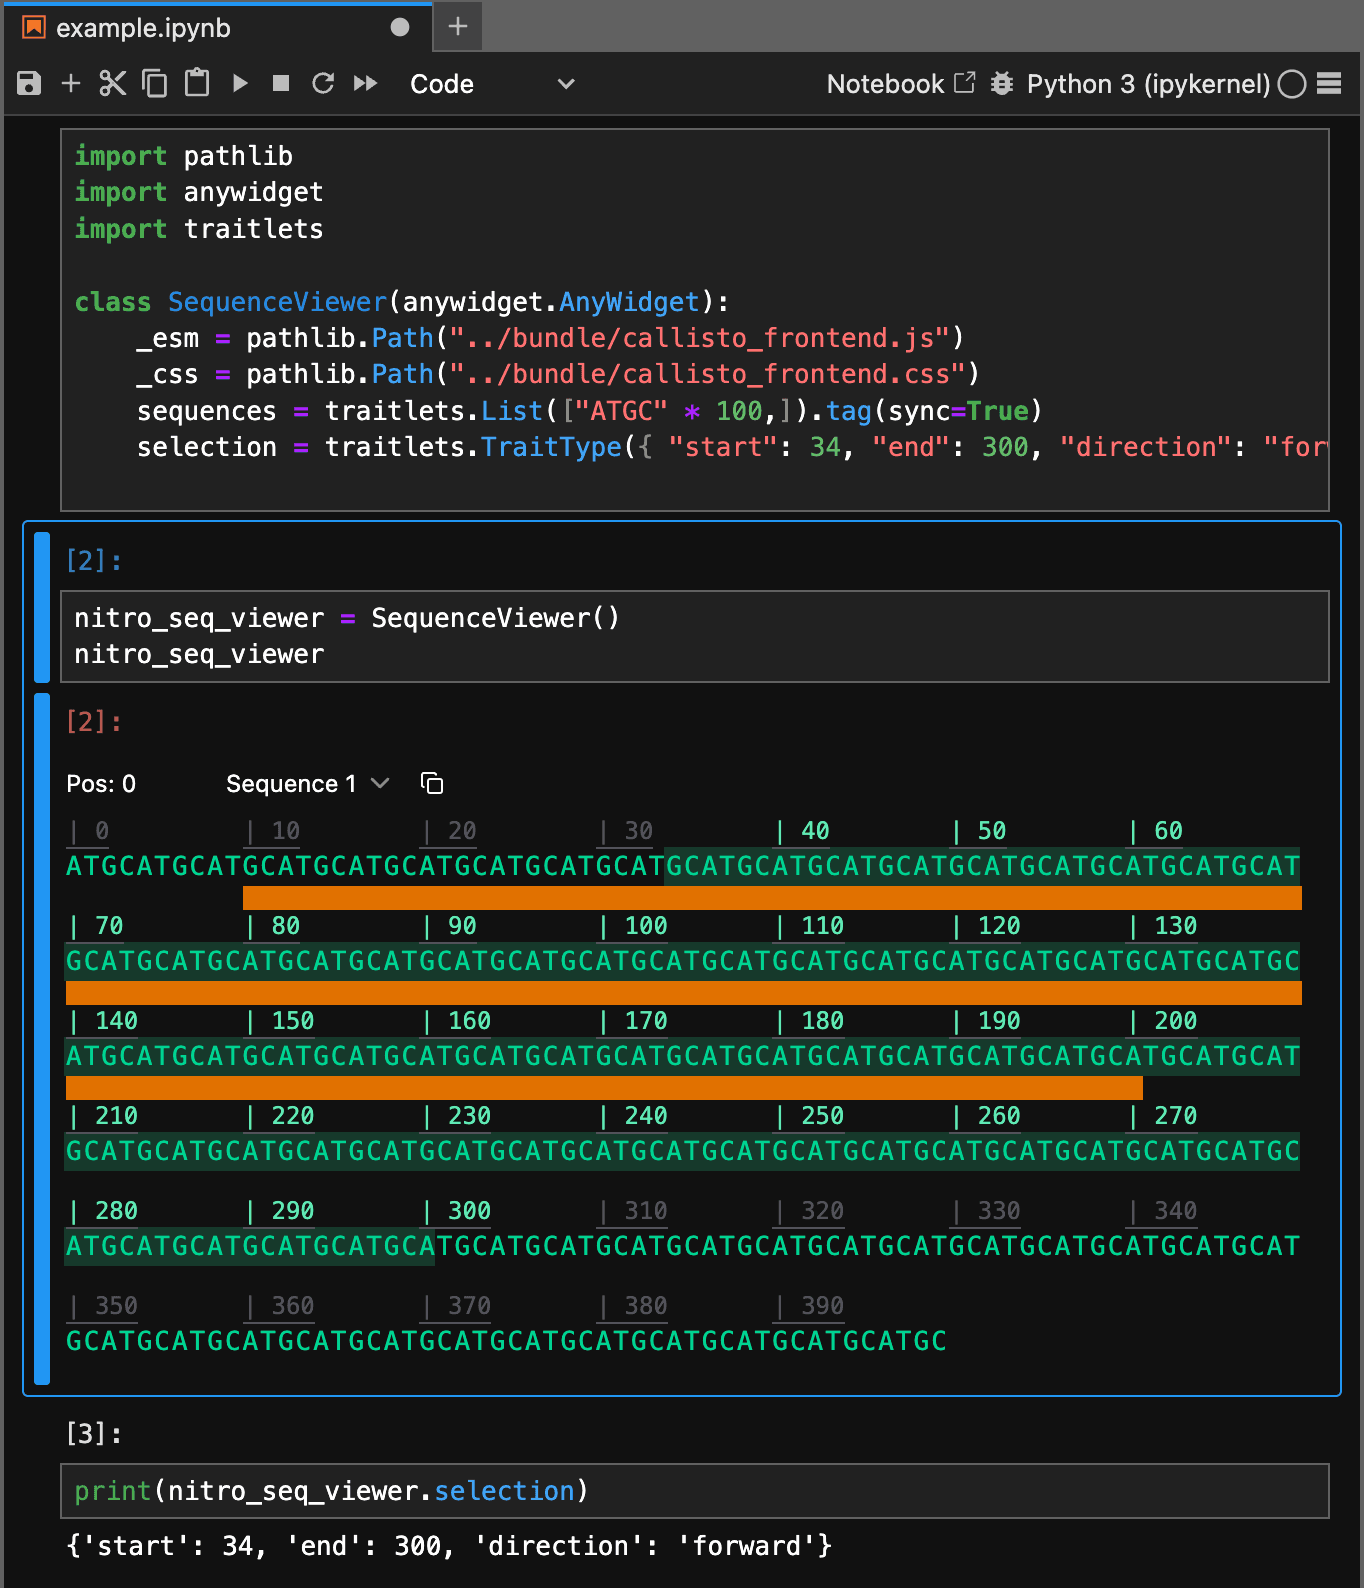
Task: Click the sequence row starting at position 210
Action: pos(683,1151)
